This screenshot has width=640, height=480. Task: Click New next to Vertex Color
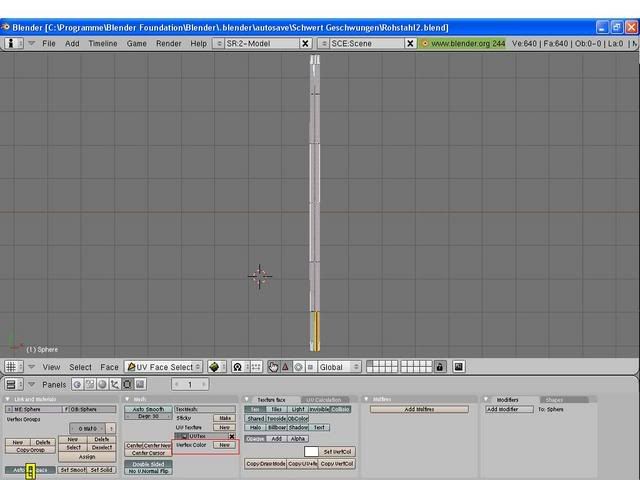224,445
